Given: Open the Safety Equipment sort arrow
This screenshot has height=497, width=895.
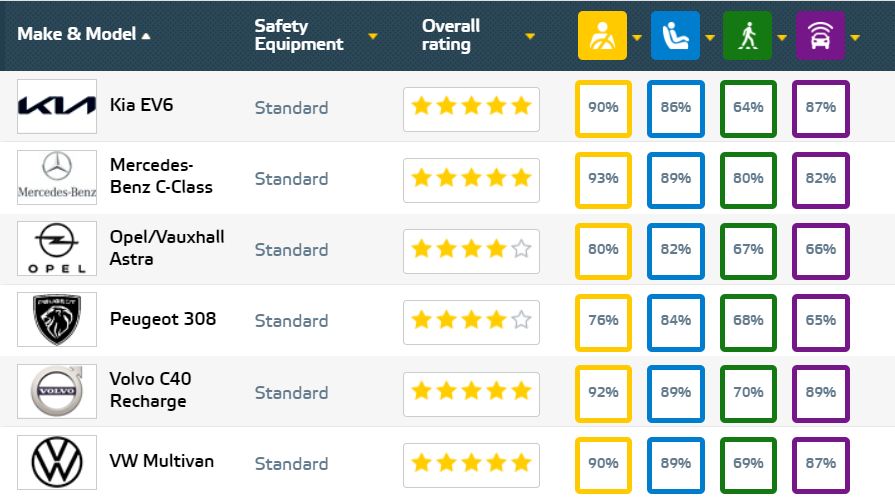Looking at the screenshot, I should [x=372, y=36].
